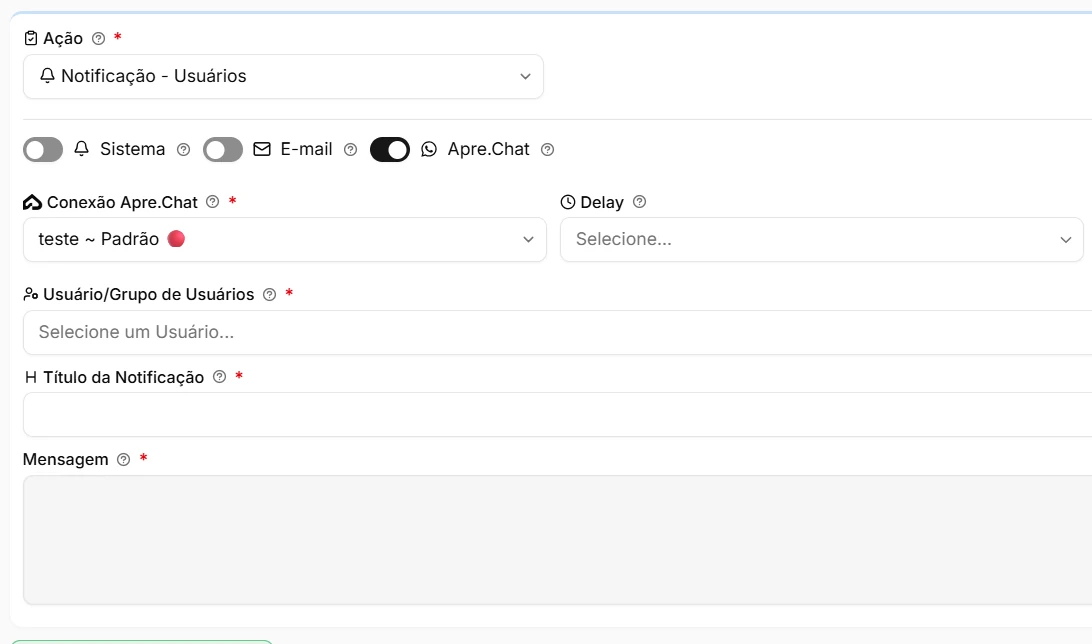Open the Ação dropdown showing Notificação - Usuários

[x=283, y=77]
